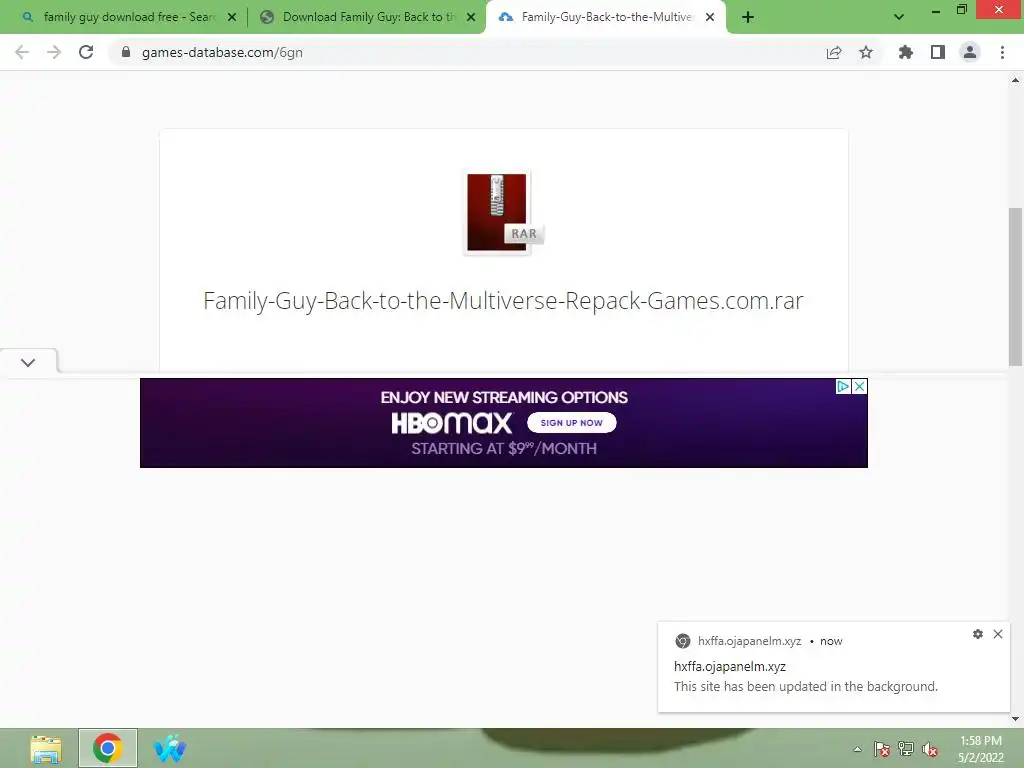Switch to Download Family Guy: Back tab
This screenshot has height=768, width=1024.
(366, 17)
